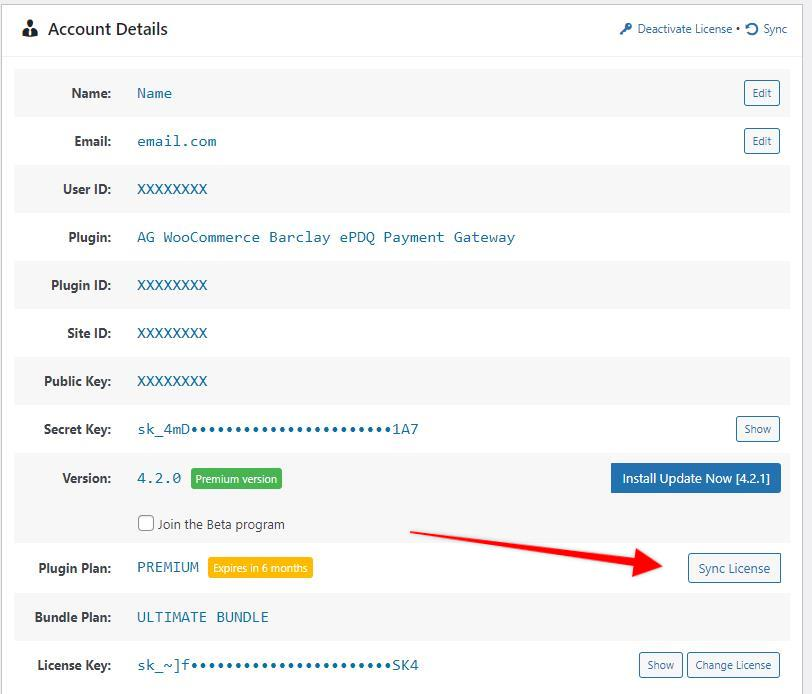Click the Version: label
This screenshot has width=812, height=694.
pyautogui.click(x=87, y=478)
